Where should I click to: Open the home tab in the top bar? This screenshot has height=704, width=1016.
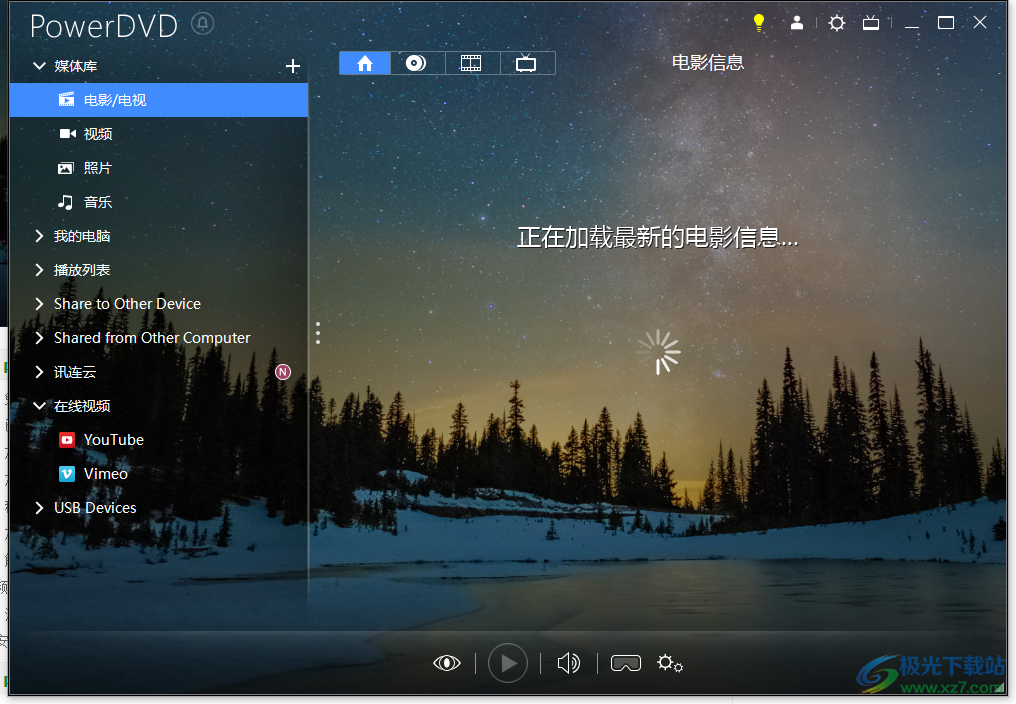tap(365, 63)
